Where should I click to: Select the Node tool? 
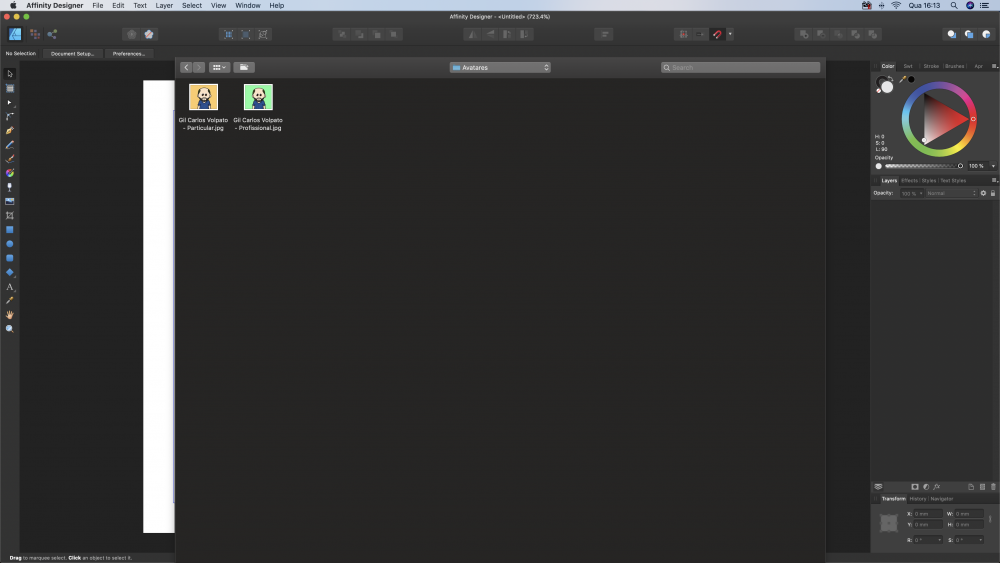click(10, 102)
